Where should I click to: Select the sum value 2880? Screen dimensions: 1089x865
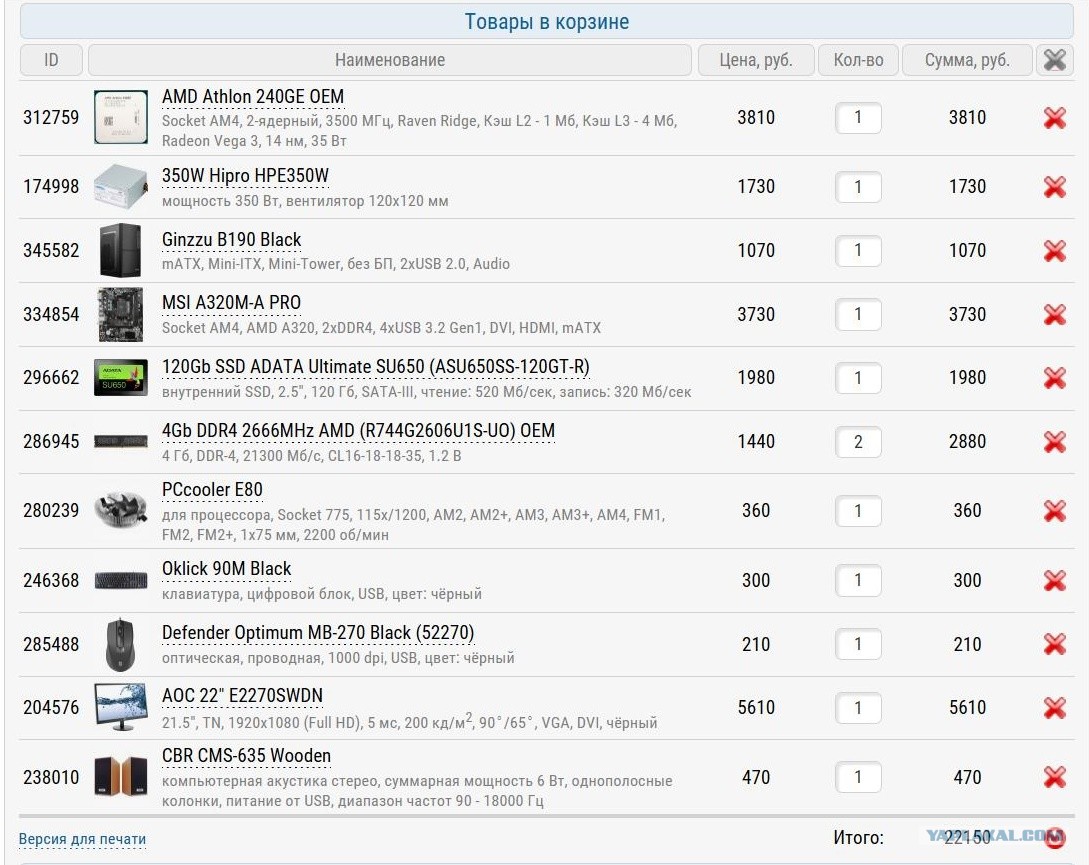tap(967, 441)
